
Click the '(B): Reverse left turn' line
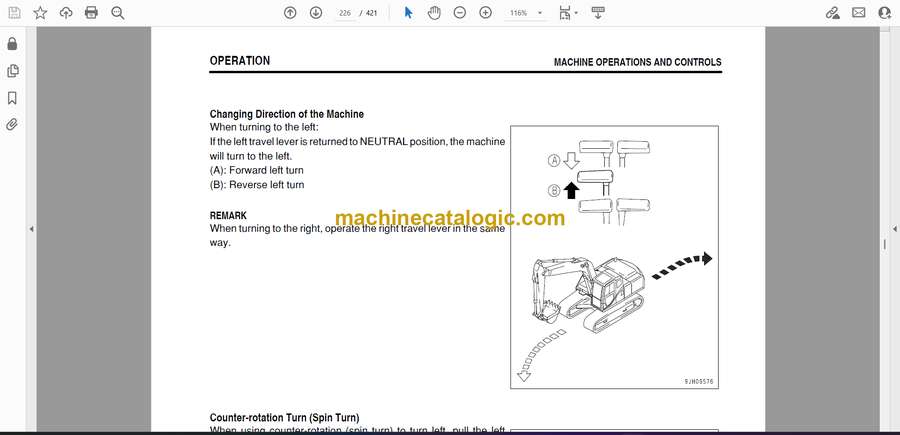pyautogui.click(x=257, y=185)
